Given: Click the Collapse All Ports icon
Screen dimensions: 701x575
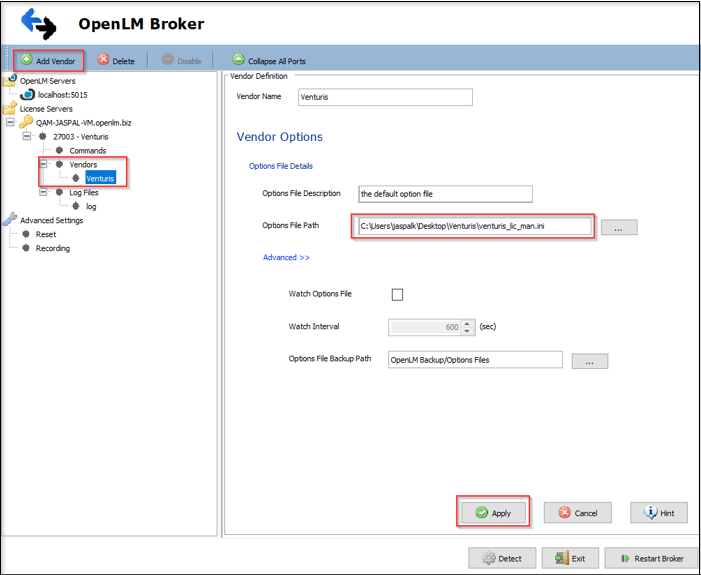Looking at the screenshot, I should tap(238, 61).
